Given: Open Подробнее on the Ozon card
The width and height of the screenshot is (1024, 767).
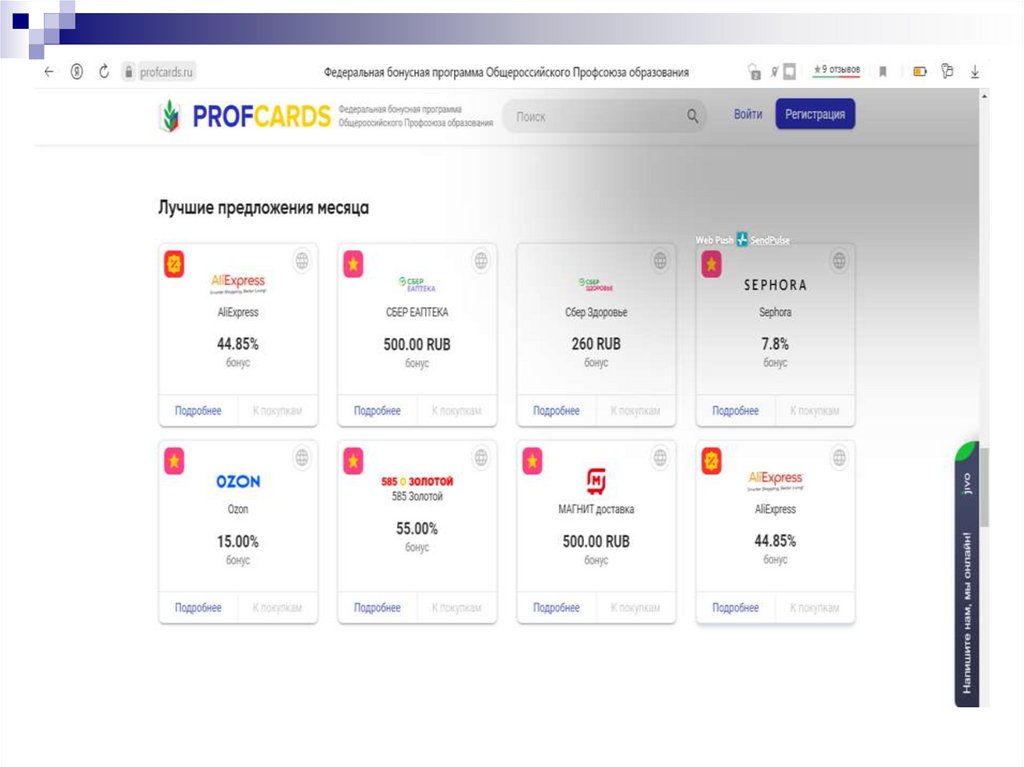Looking at the screenshot, I should point(198,608).
